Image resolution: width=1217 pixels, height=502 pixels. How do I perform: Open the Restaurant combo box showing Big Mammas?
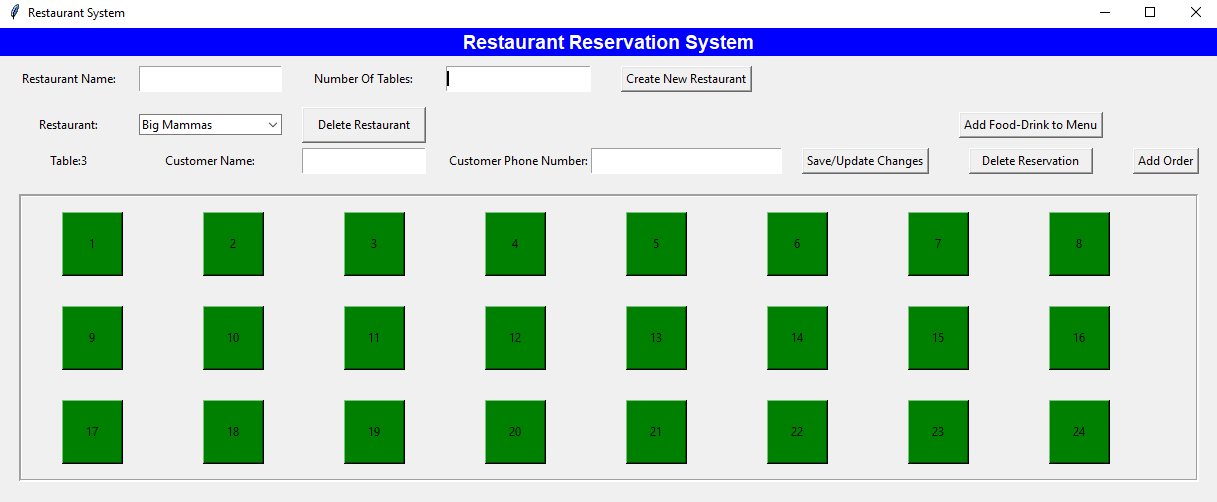tap(211, 125)
